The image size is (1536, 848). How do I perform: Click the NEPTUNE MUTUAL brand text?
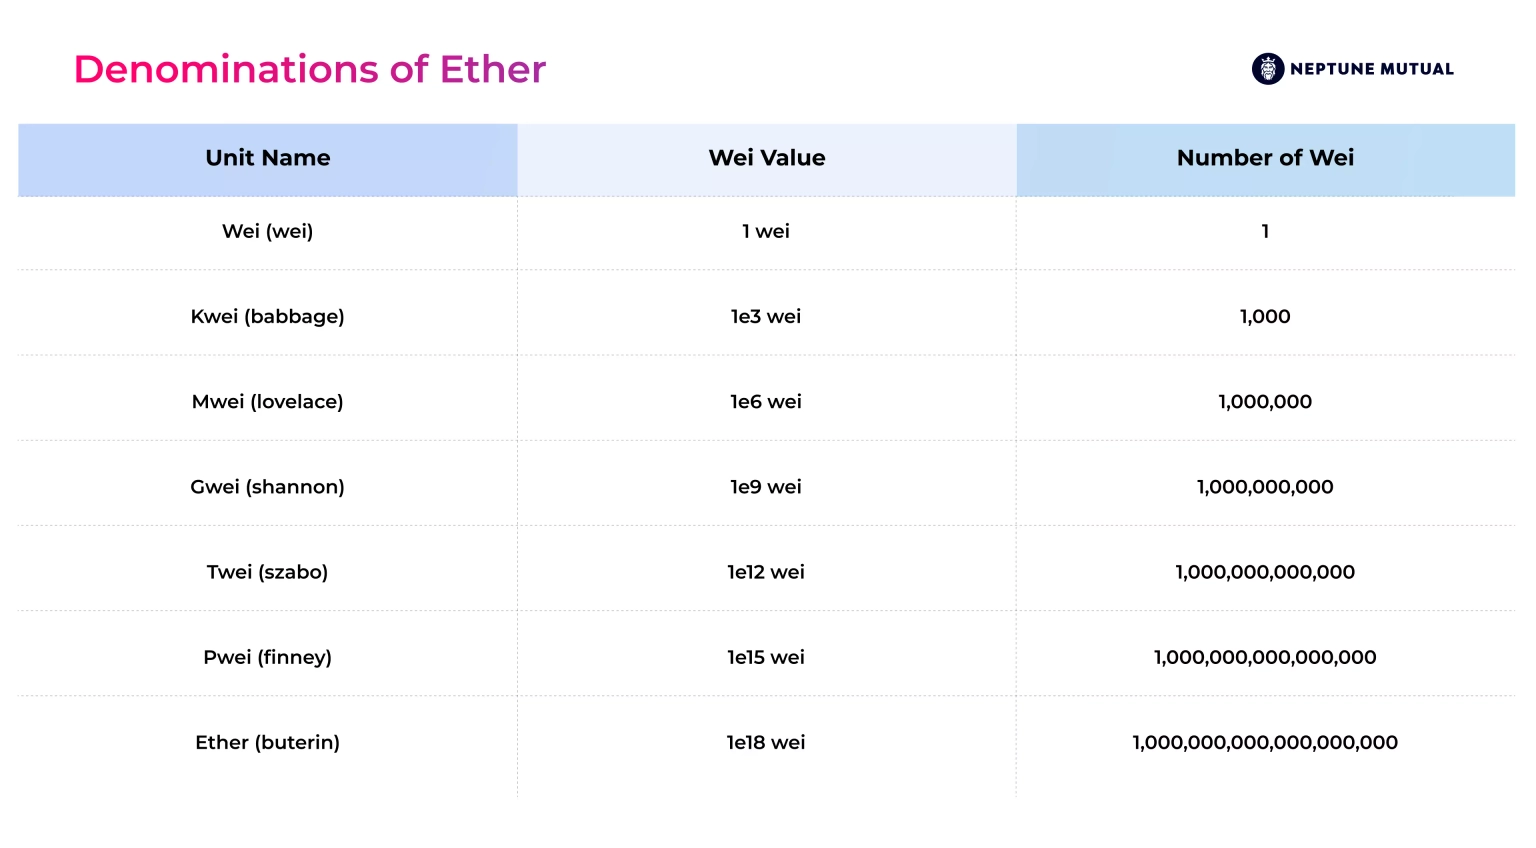[1372, 69]
